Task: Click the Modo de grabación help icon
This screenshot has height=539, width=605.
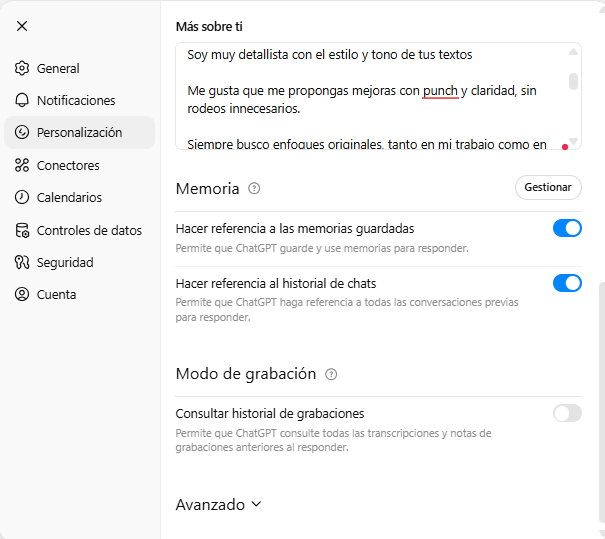Action: 331,374
